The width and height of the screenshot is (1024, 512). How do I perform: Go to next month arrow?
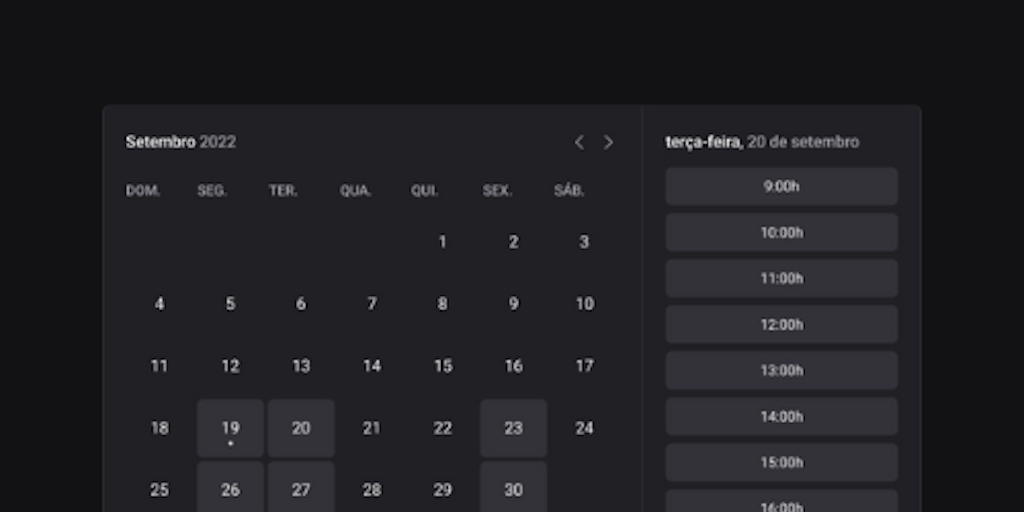(x=608, y=142)
